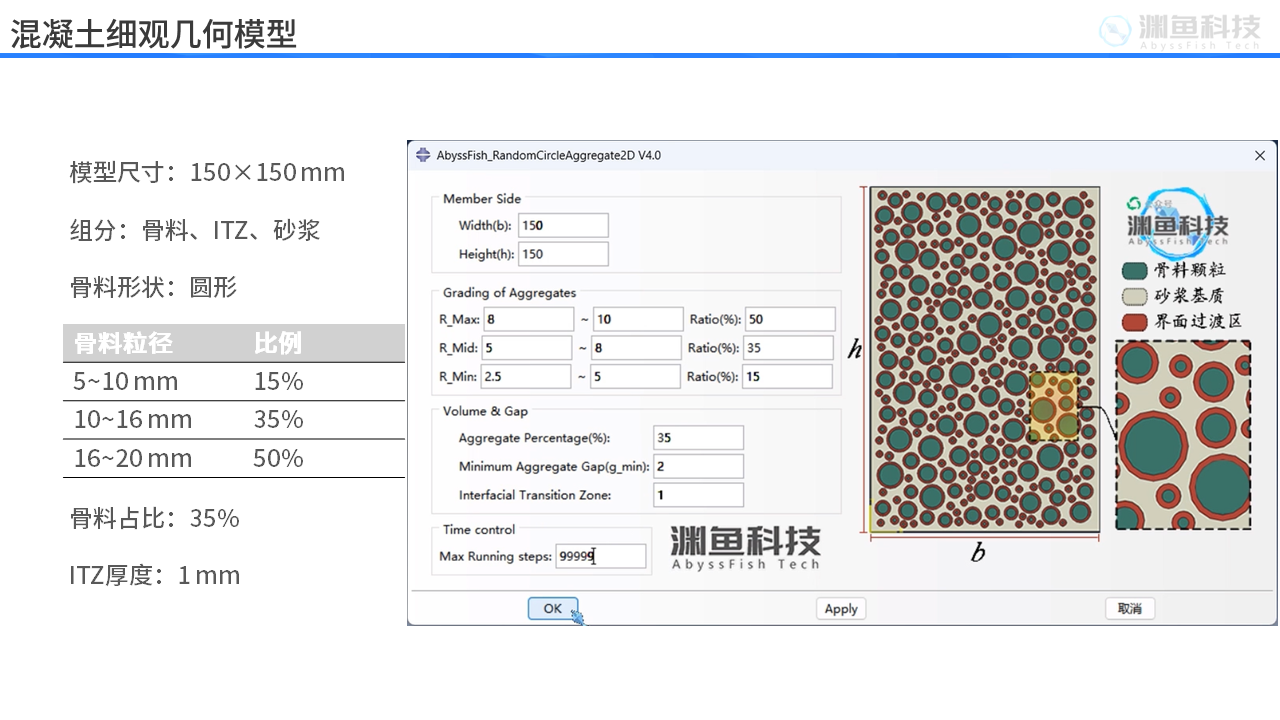The height and width of the screenshot is (720, 1280).
Task: Edit R_Mid lower bound field showing 5
Action: tap(527, 348)
